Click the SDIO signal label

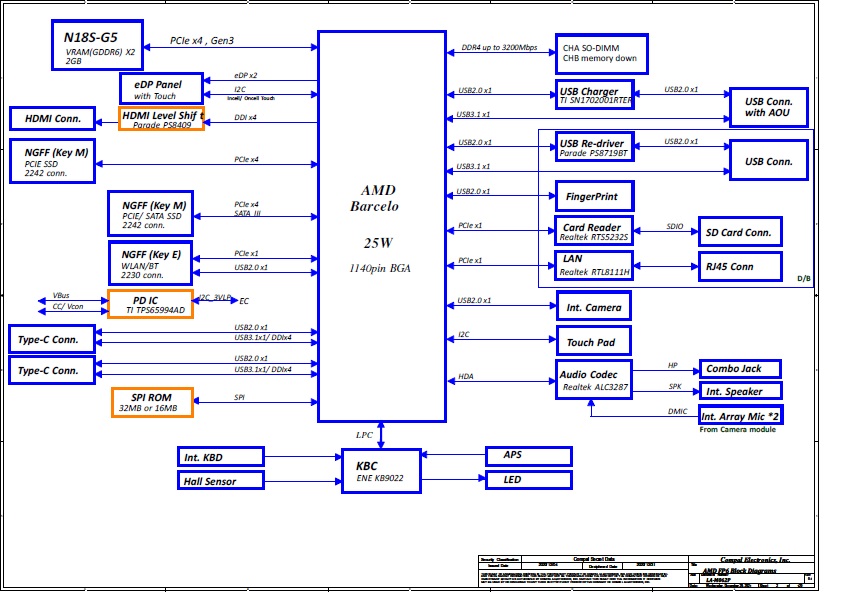pyautogui.click(x=675, y=226)
